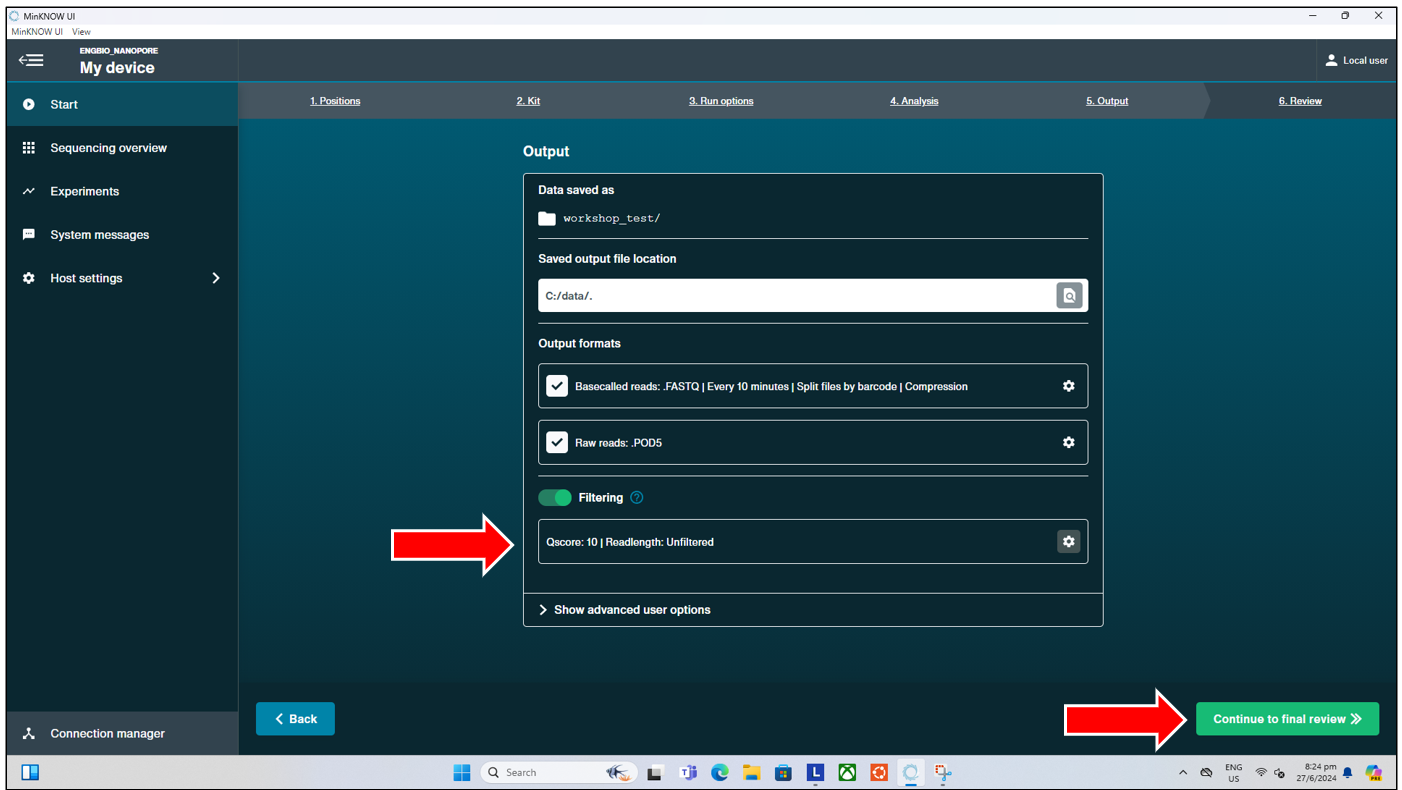1402x790 pixels.
Task: Click the taskbar Search box
Action: click(x=558, y=772)
